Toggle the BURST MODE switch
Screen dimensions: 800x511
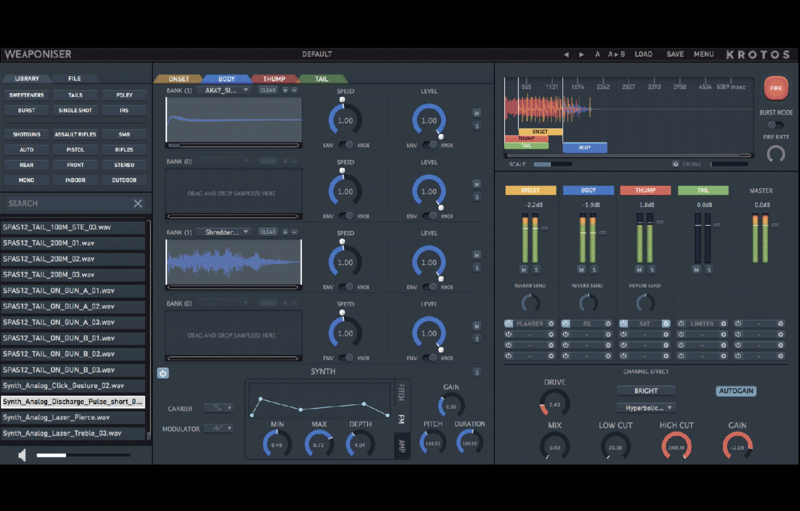tap(776, 125)
